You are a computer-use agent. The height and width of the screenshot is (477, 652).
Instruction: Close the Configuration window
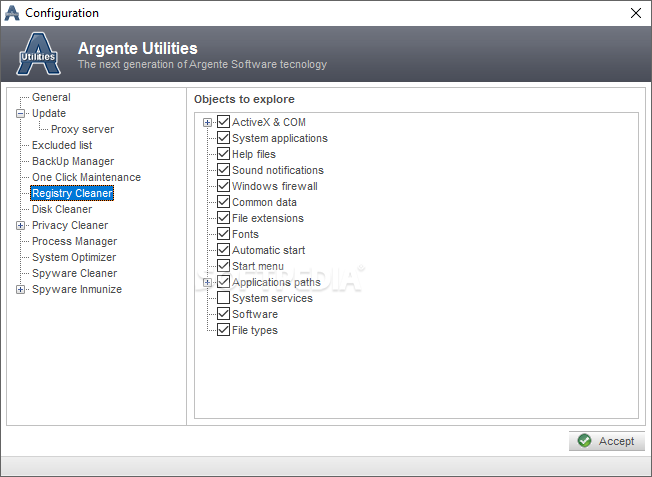635,13
